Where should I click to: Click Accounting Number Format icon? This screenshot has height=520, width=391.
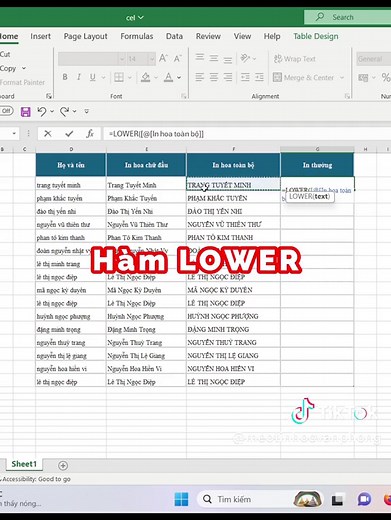coord(363,78)
